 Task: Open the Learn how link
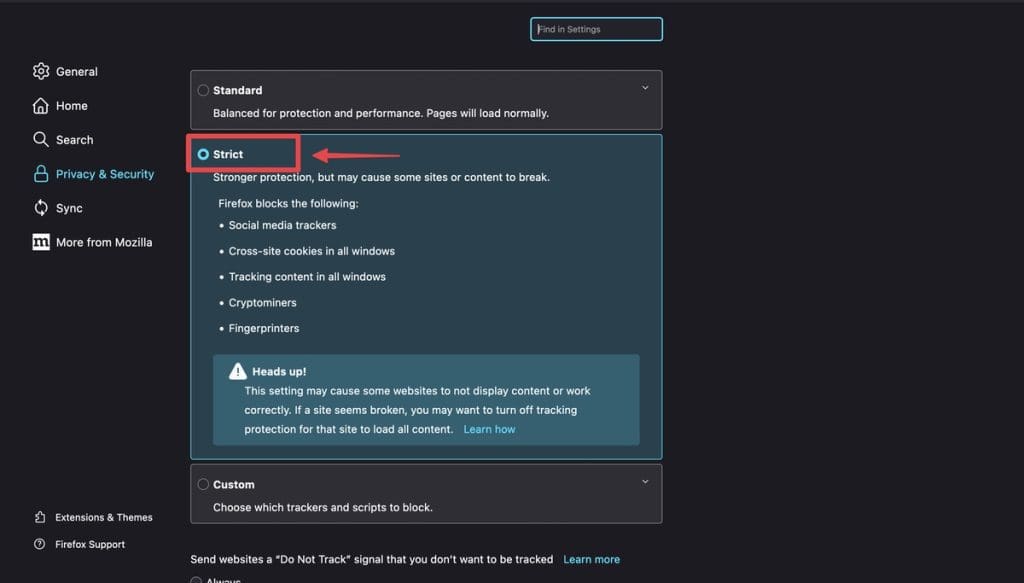(x=489, y=429)
